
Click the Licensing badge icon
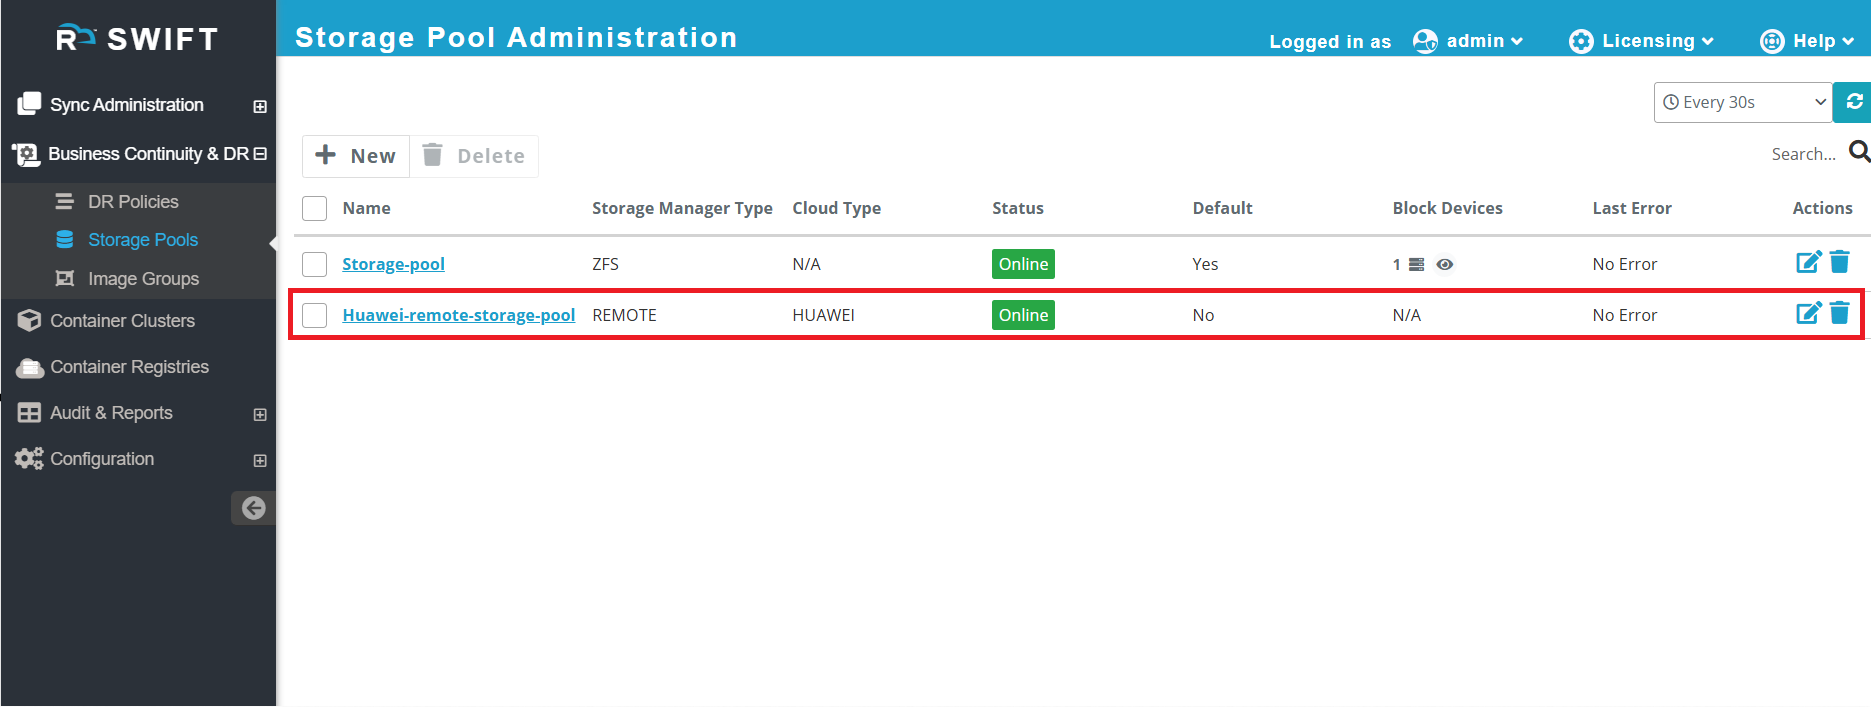1581,41
